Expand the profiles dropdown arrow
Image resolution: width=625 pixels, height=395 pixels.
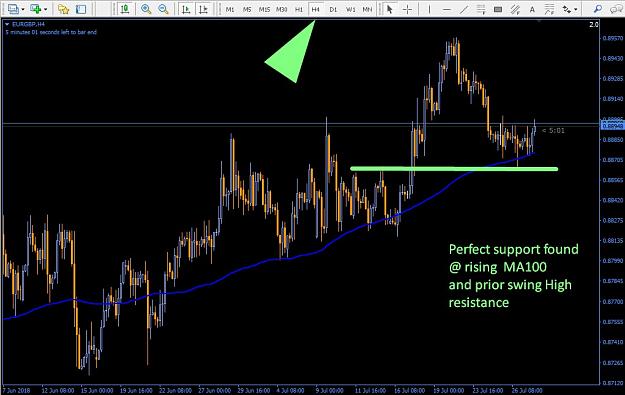[x=45, y=9]
